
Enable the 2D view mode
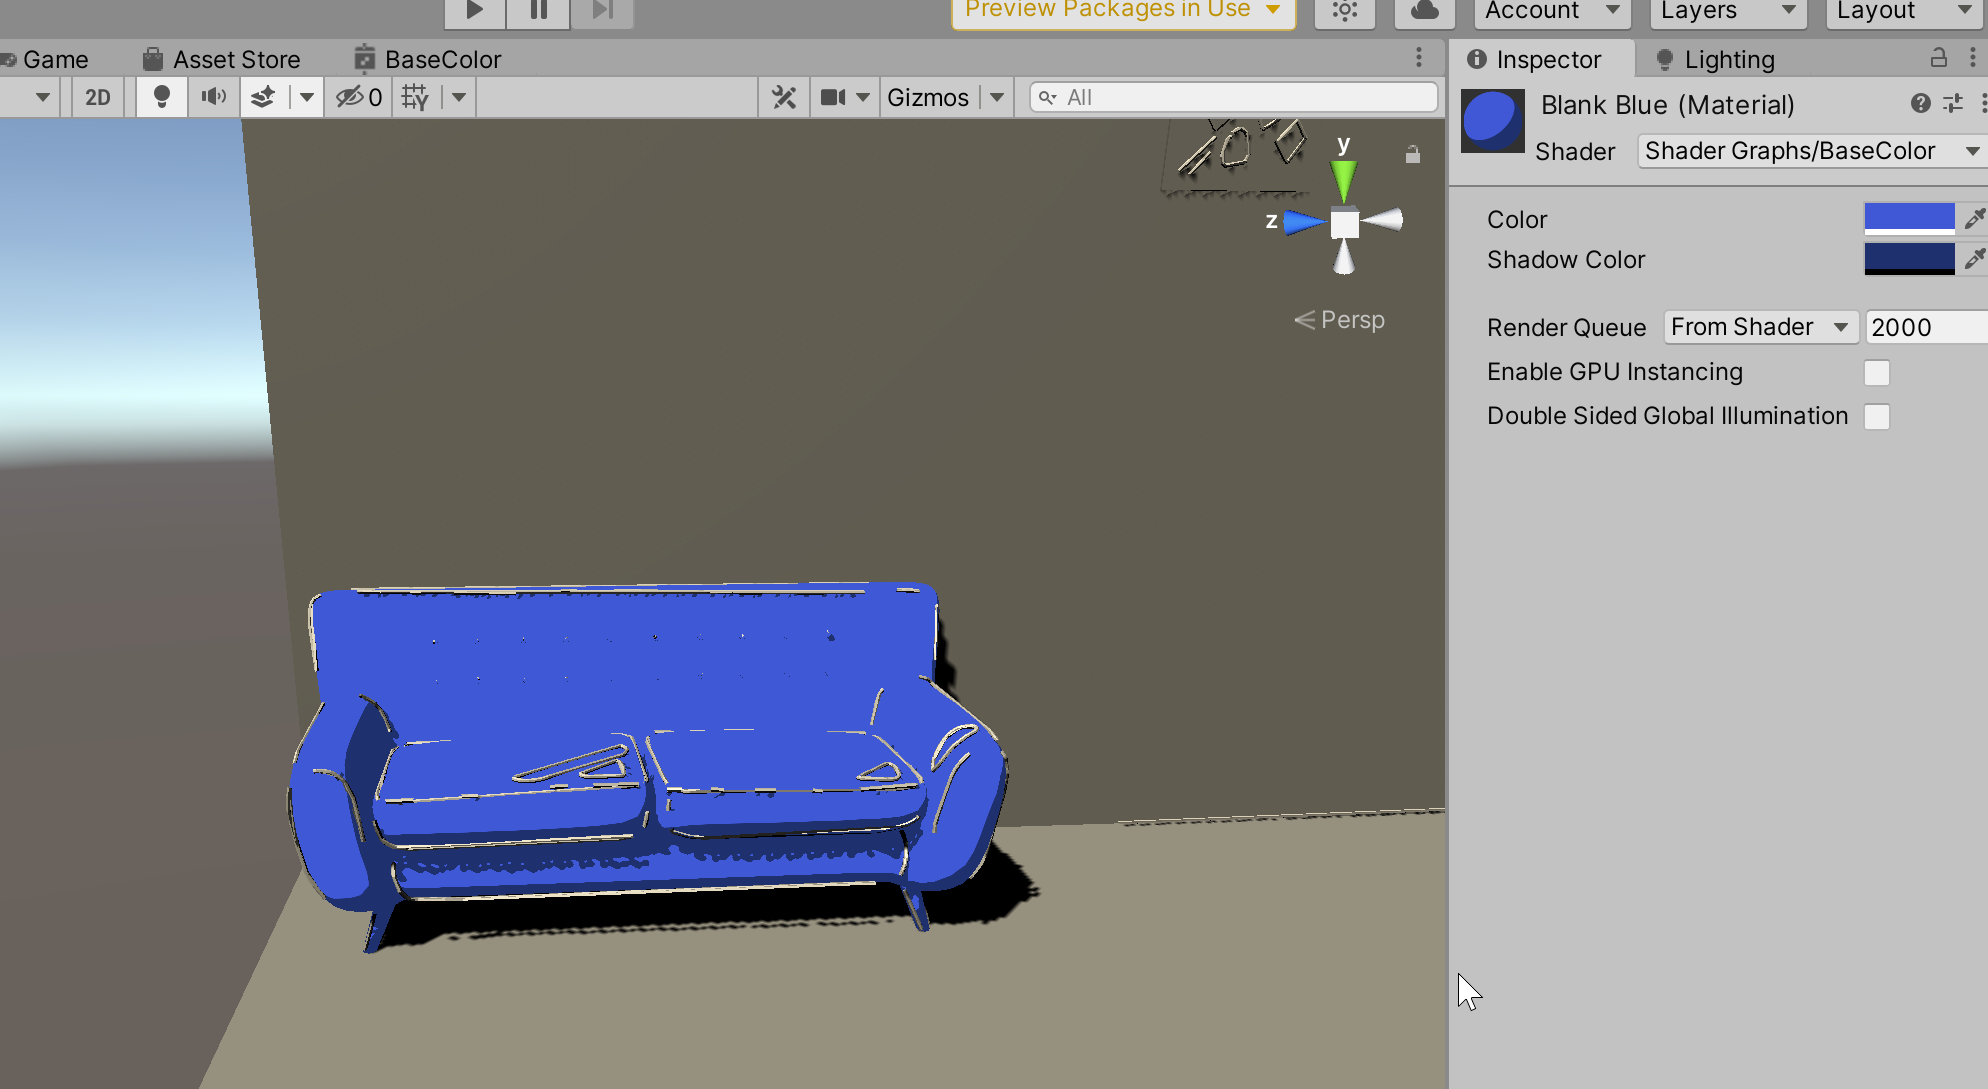(x=98, y=97)
